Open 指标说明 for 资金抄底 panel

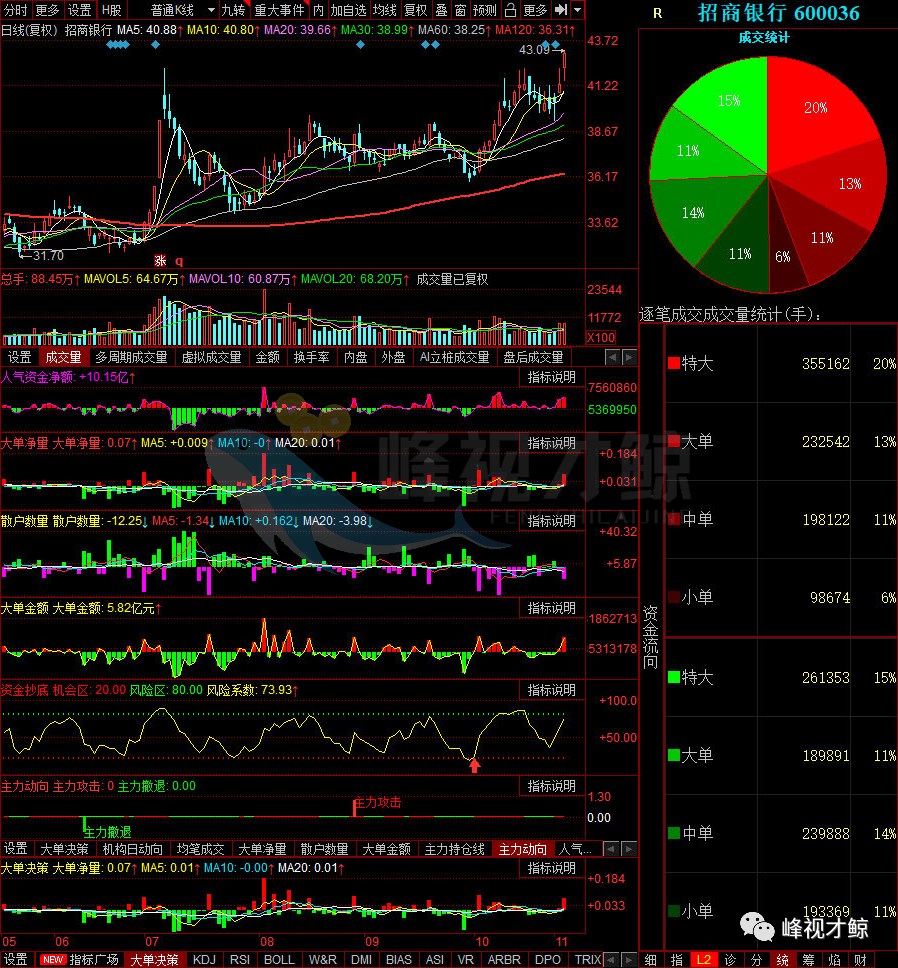(x=551, y=690)
